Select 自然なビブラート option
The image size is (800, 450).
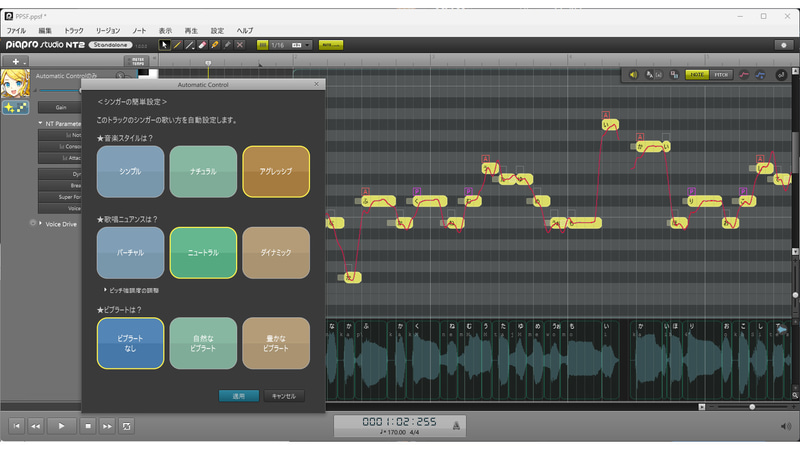click(x=203, y=343)
